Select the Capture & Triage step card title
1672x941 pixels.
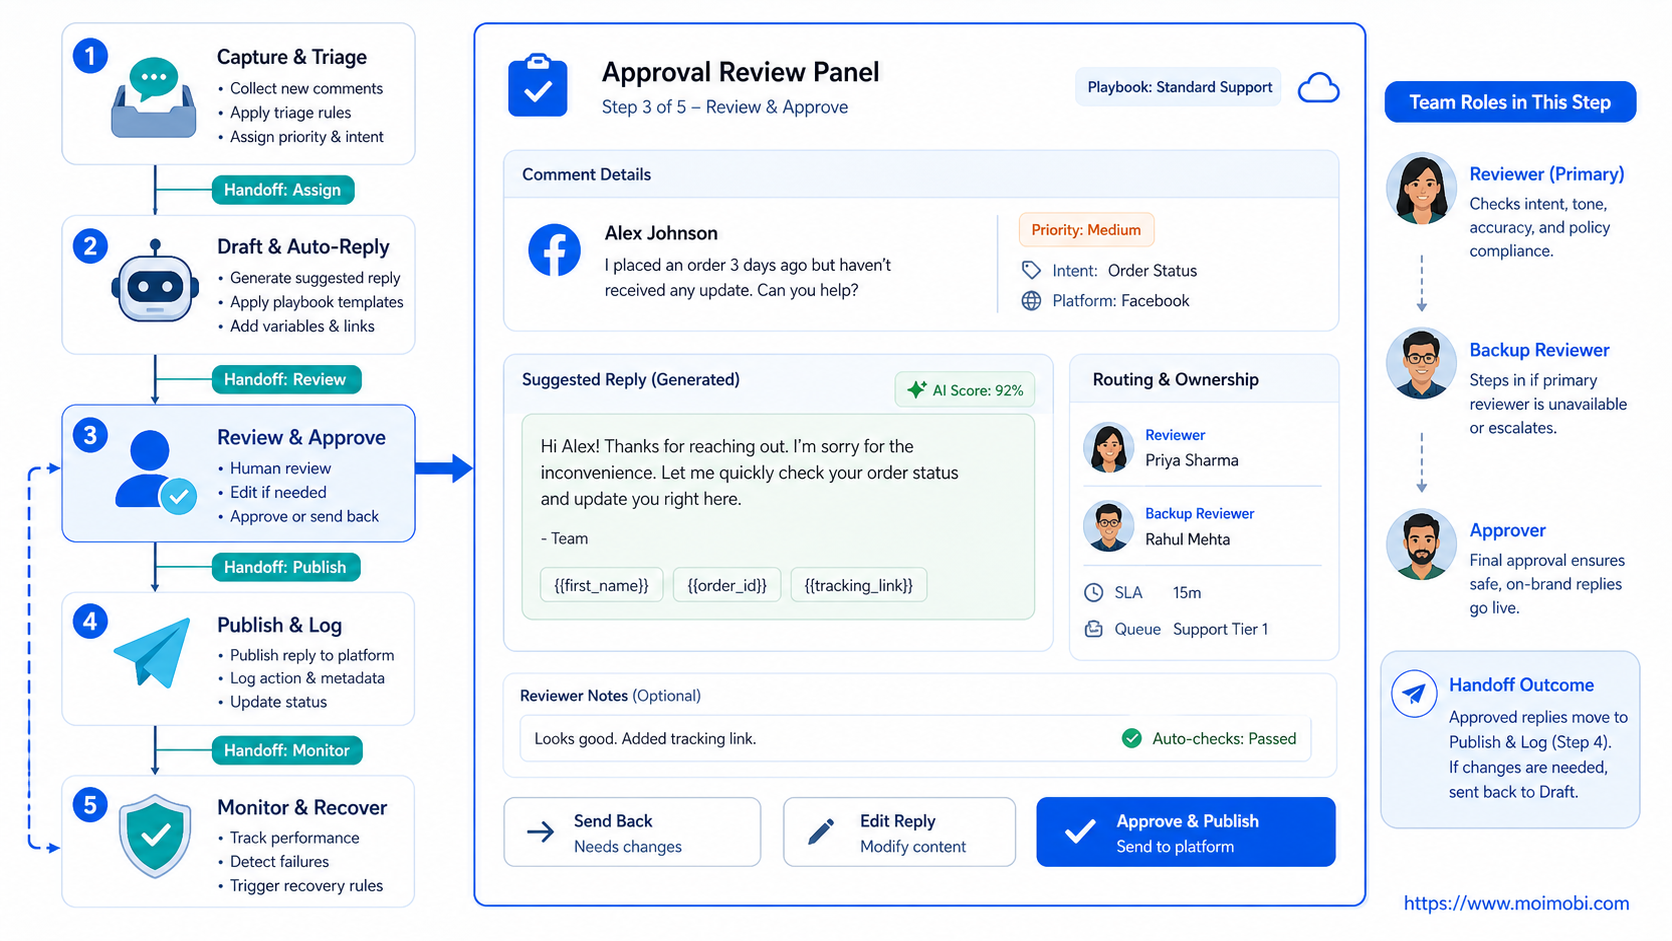[292, 57]
